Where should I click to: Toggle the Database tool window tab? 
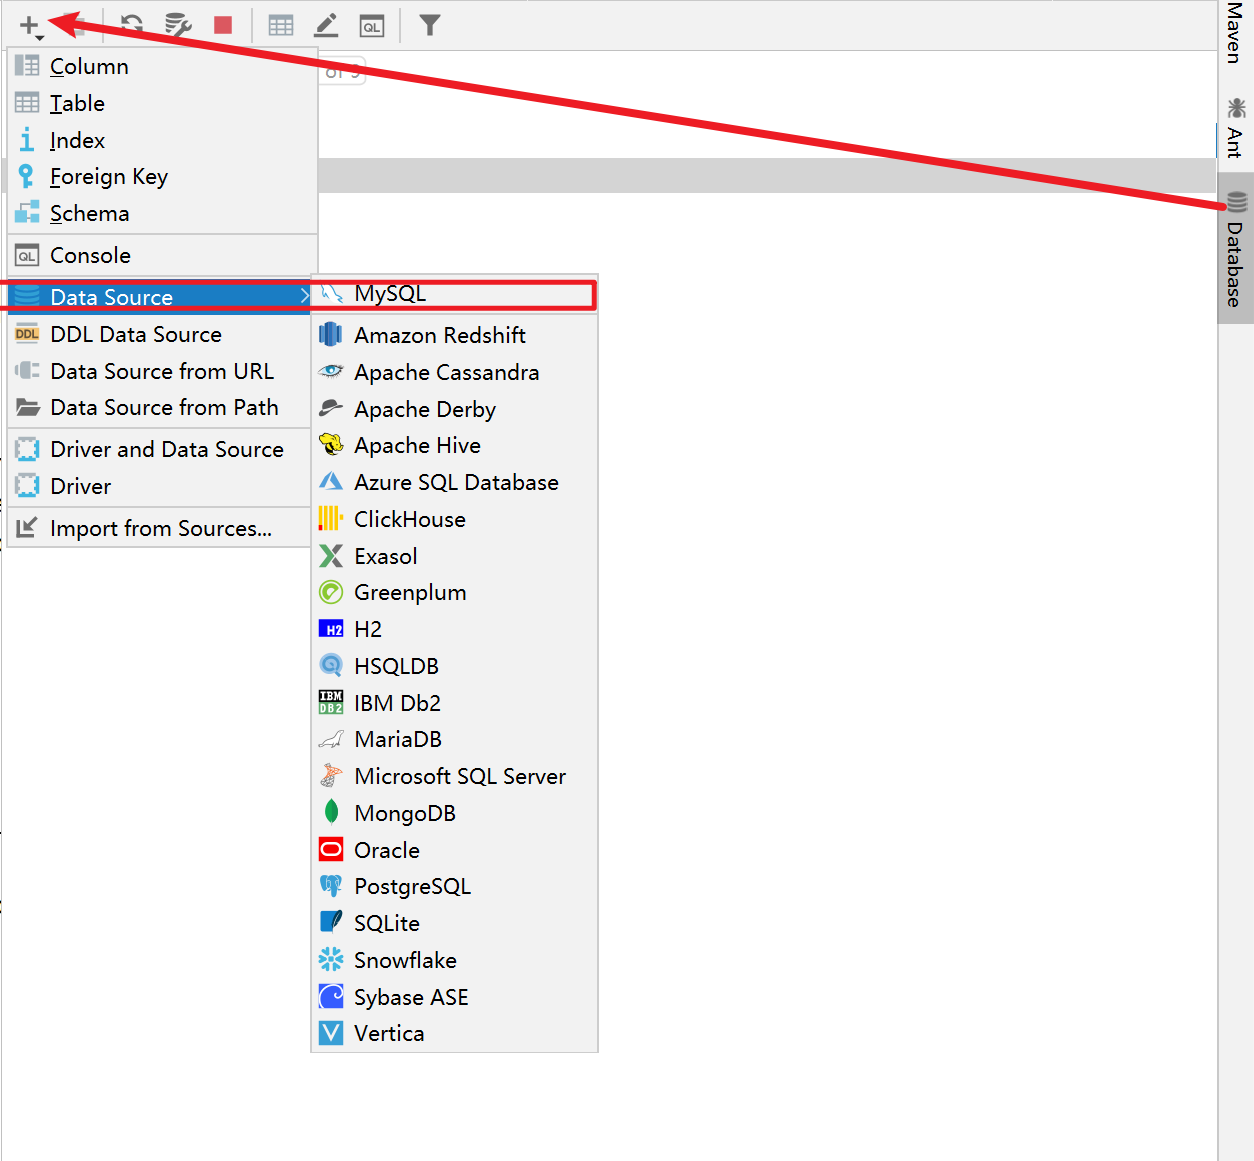click(1236, 249)
